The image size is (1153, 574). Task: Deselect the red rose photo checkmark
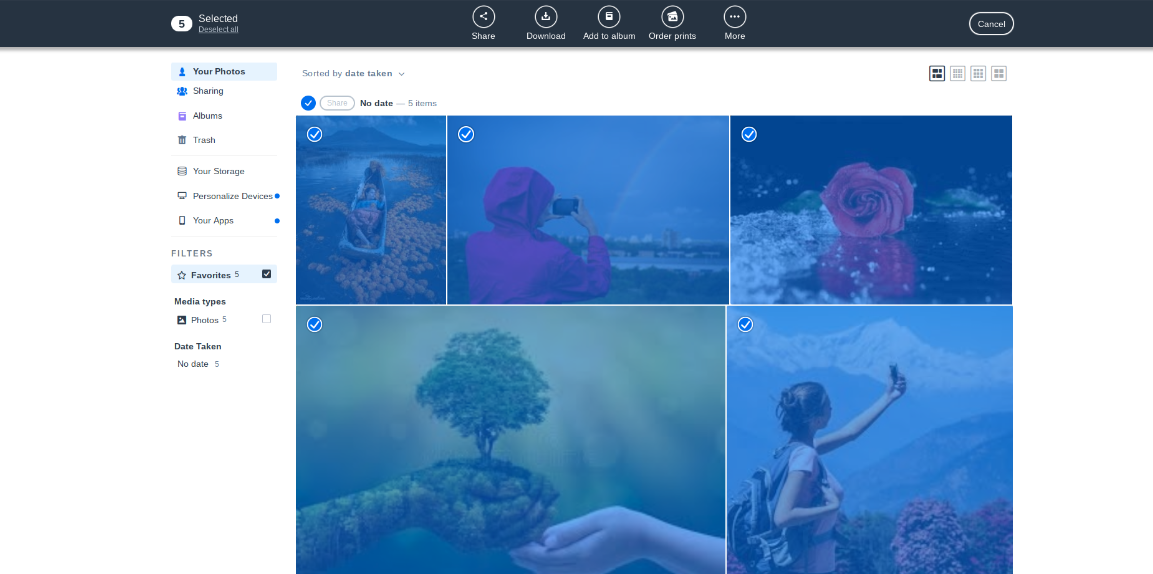pyautogui.click(x=749, y=134)
